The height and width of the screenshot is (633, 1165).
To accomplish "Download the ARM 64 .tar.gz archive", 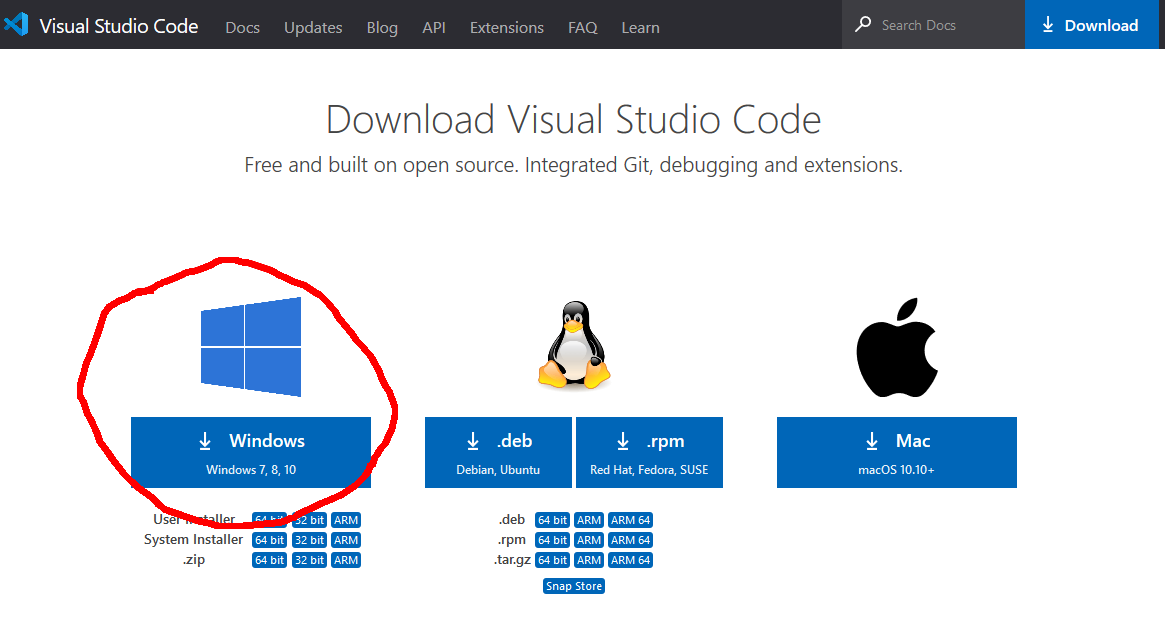I will (x=630, y=559).
